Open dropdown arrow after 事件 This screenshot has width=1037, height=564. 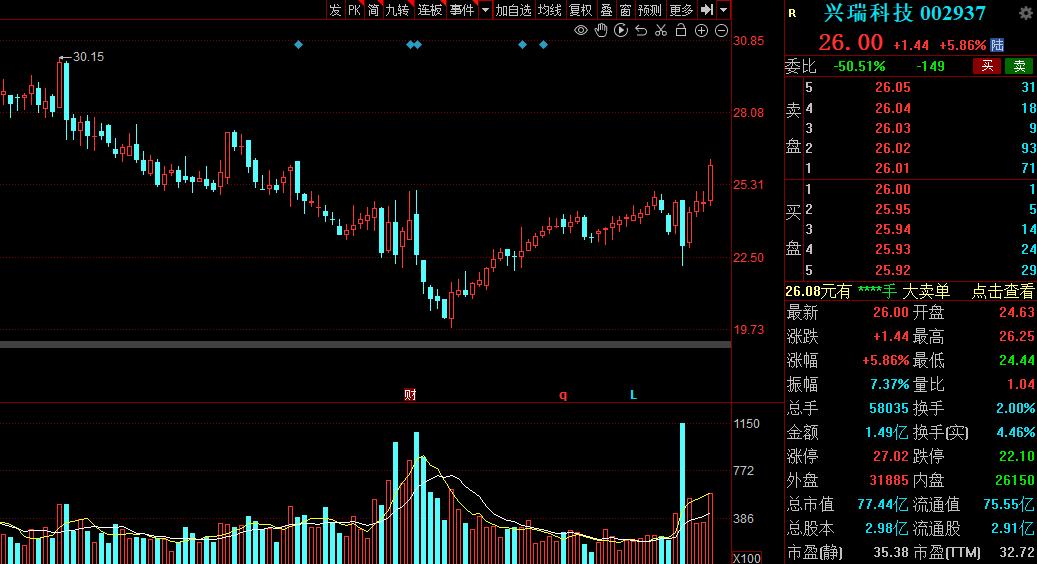pyautogui.click(x=485, y=10)
